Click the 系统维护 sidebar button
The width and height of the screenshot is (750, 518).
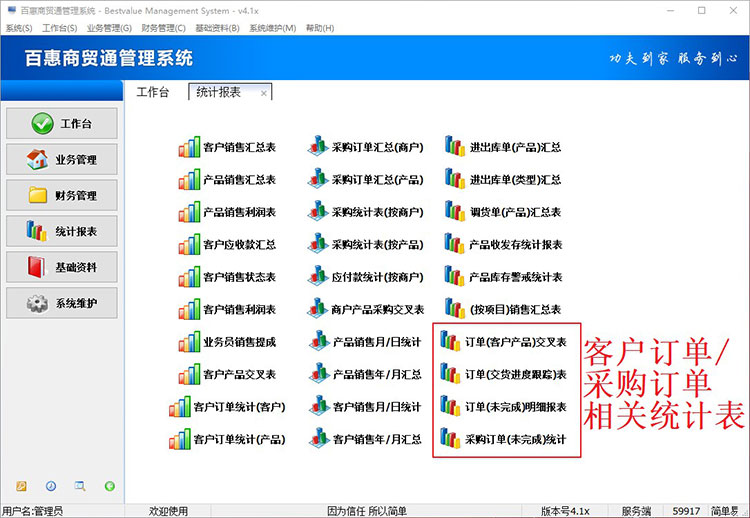[x=62, y=303]
